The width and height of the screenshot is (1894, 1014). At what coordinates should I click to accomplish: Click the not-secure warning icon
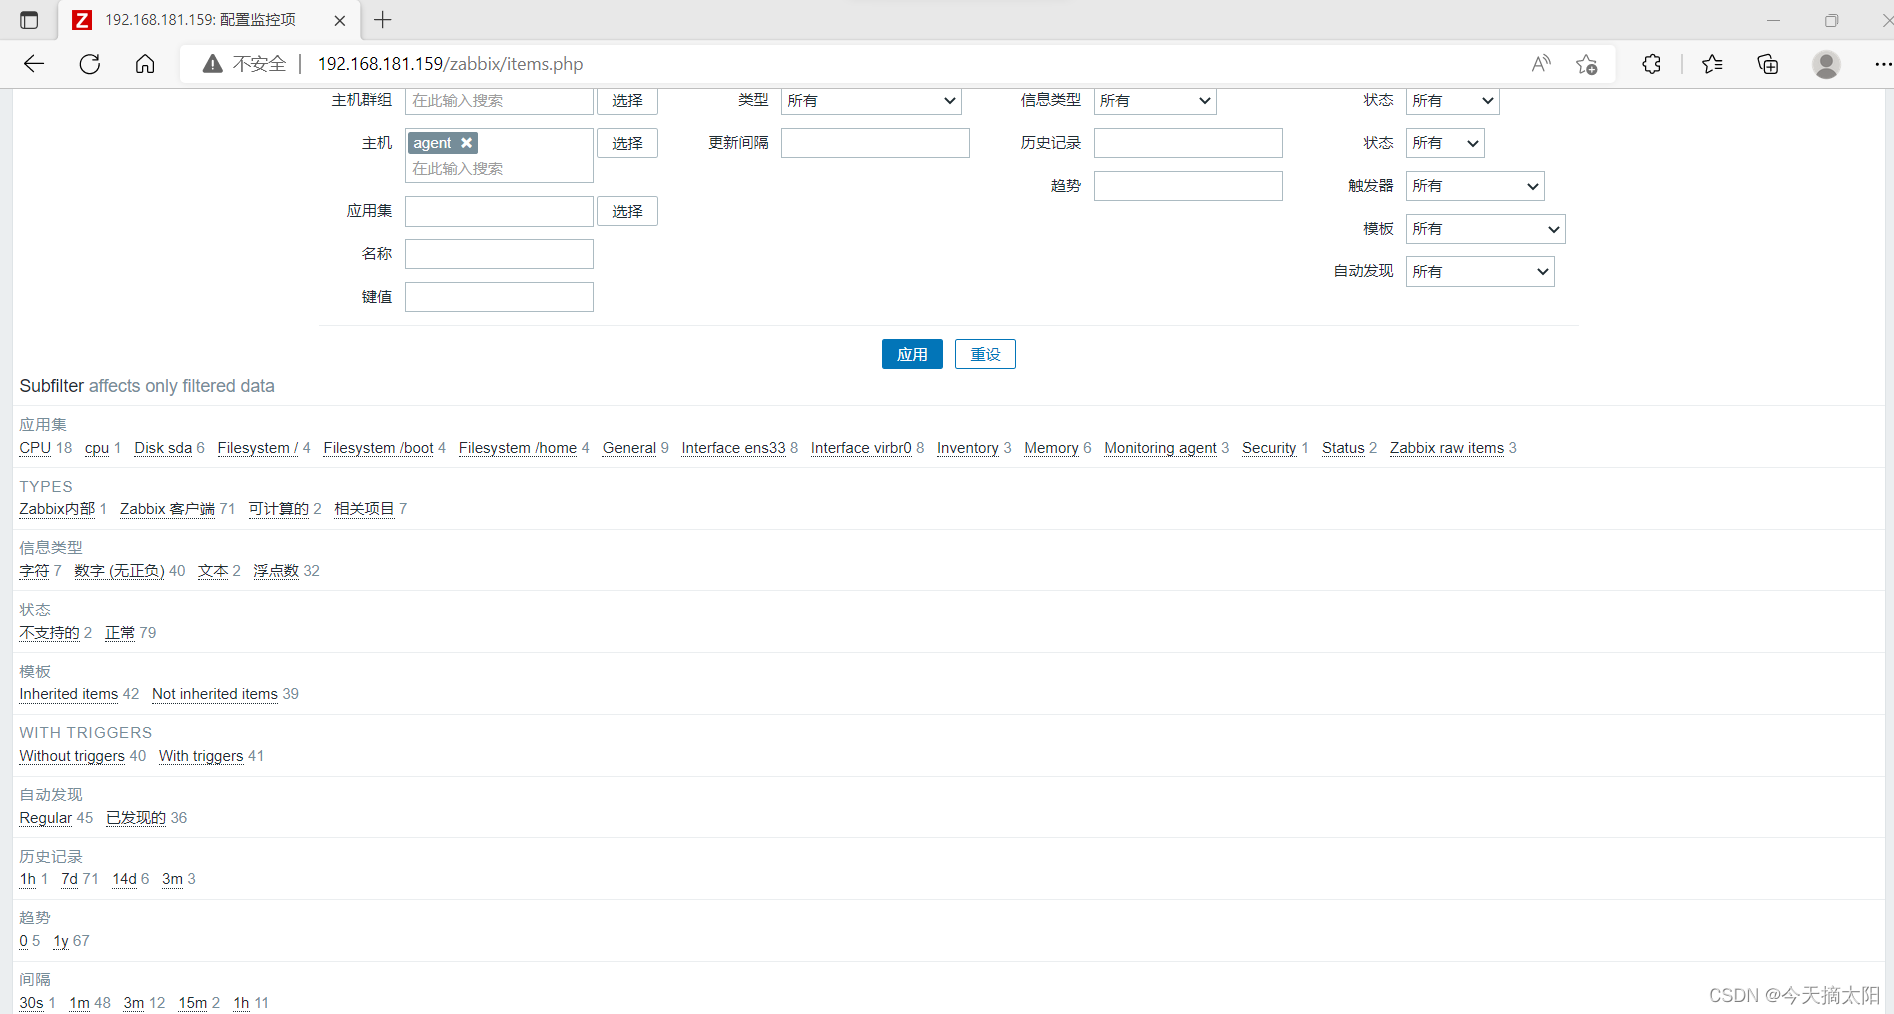tap(212, 64)
